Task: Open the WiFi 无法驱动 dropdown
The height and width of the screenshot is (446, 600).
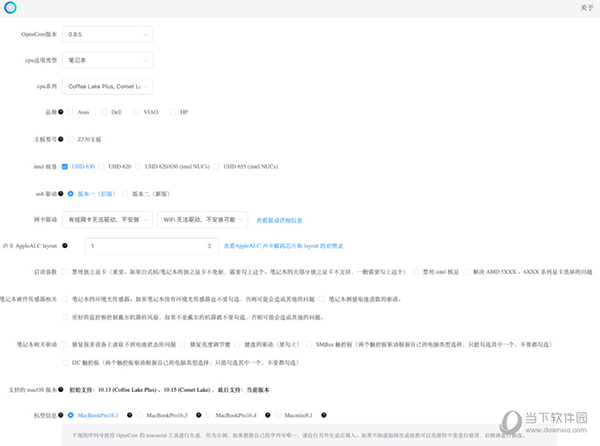Action: point(202,220)
